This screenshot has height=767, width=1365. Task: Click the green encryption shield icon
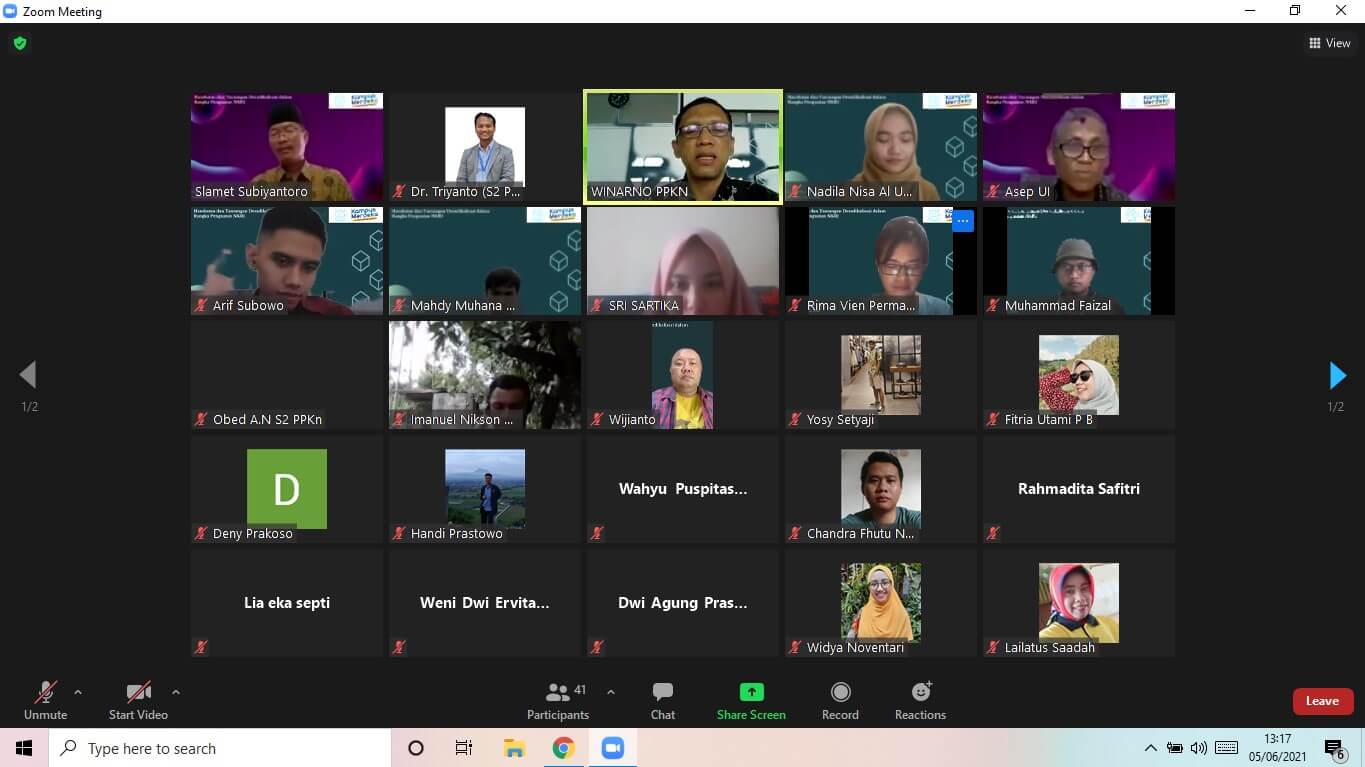[x=19, y=43]
